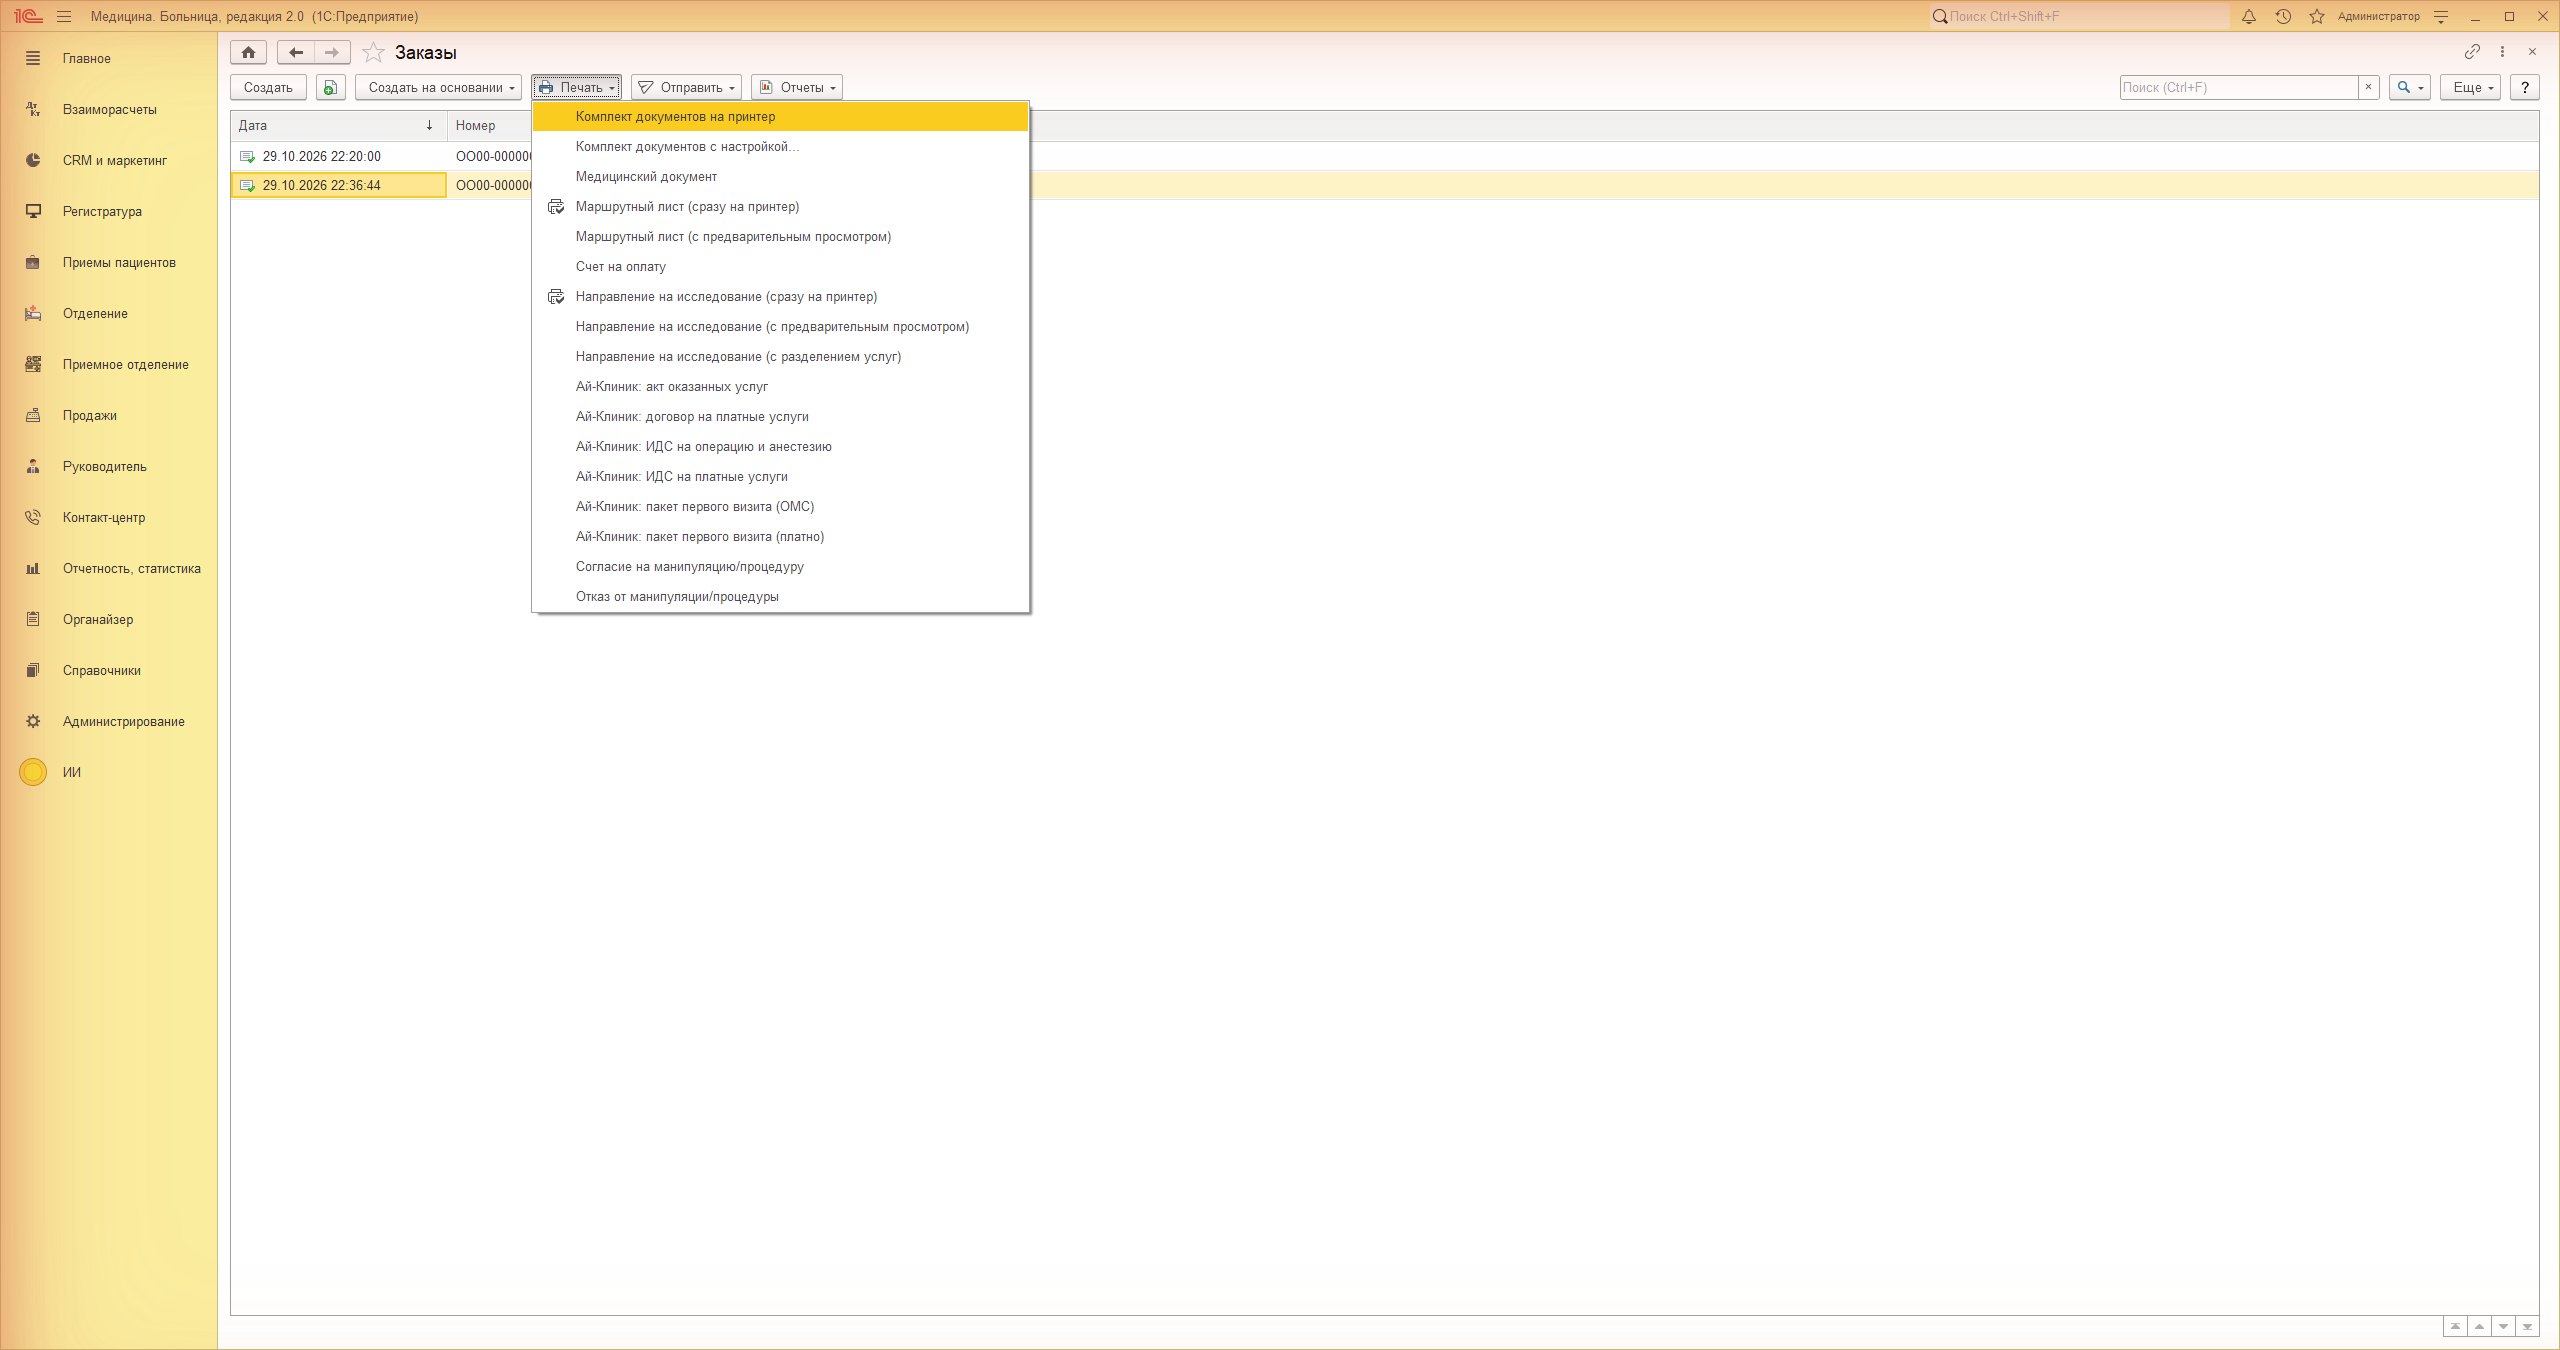Sort by the Дата column header
The width and height of the screenshot is (2560, 1350).
tap(338, 126)
